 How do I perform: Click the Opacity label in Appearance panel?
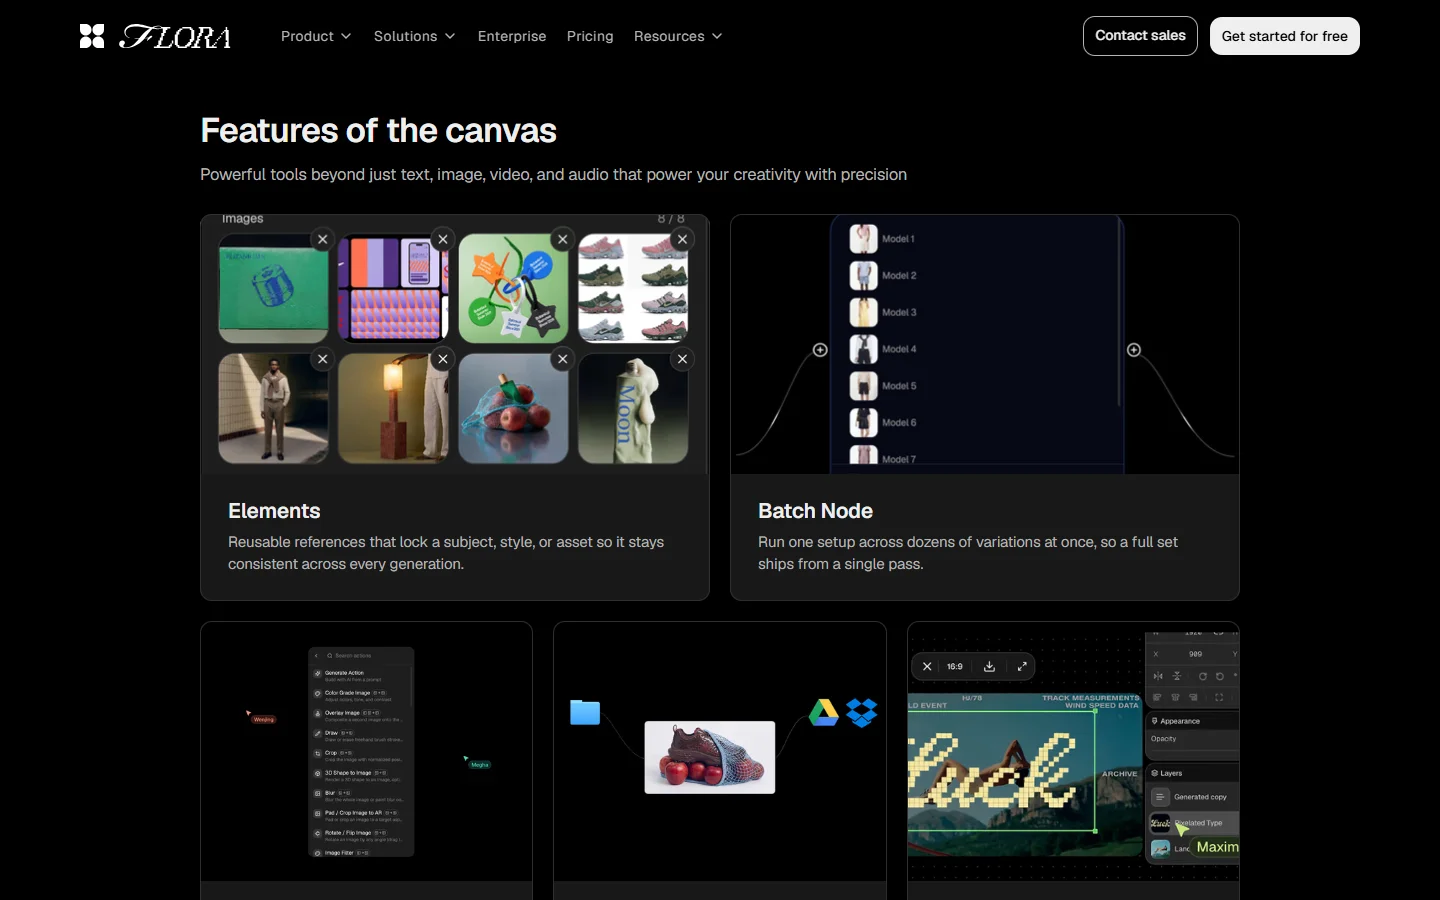(x=1164, y=739)
